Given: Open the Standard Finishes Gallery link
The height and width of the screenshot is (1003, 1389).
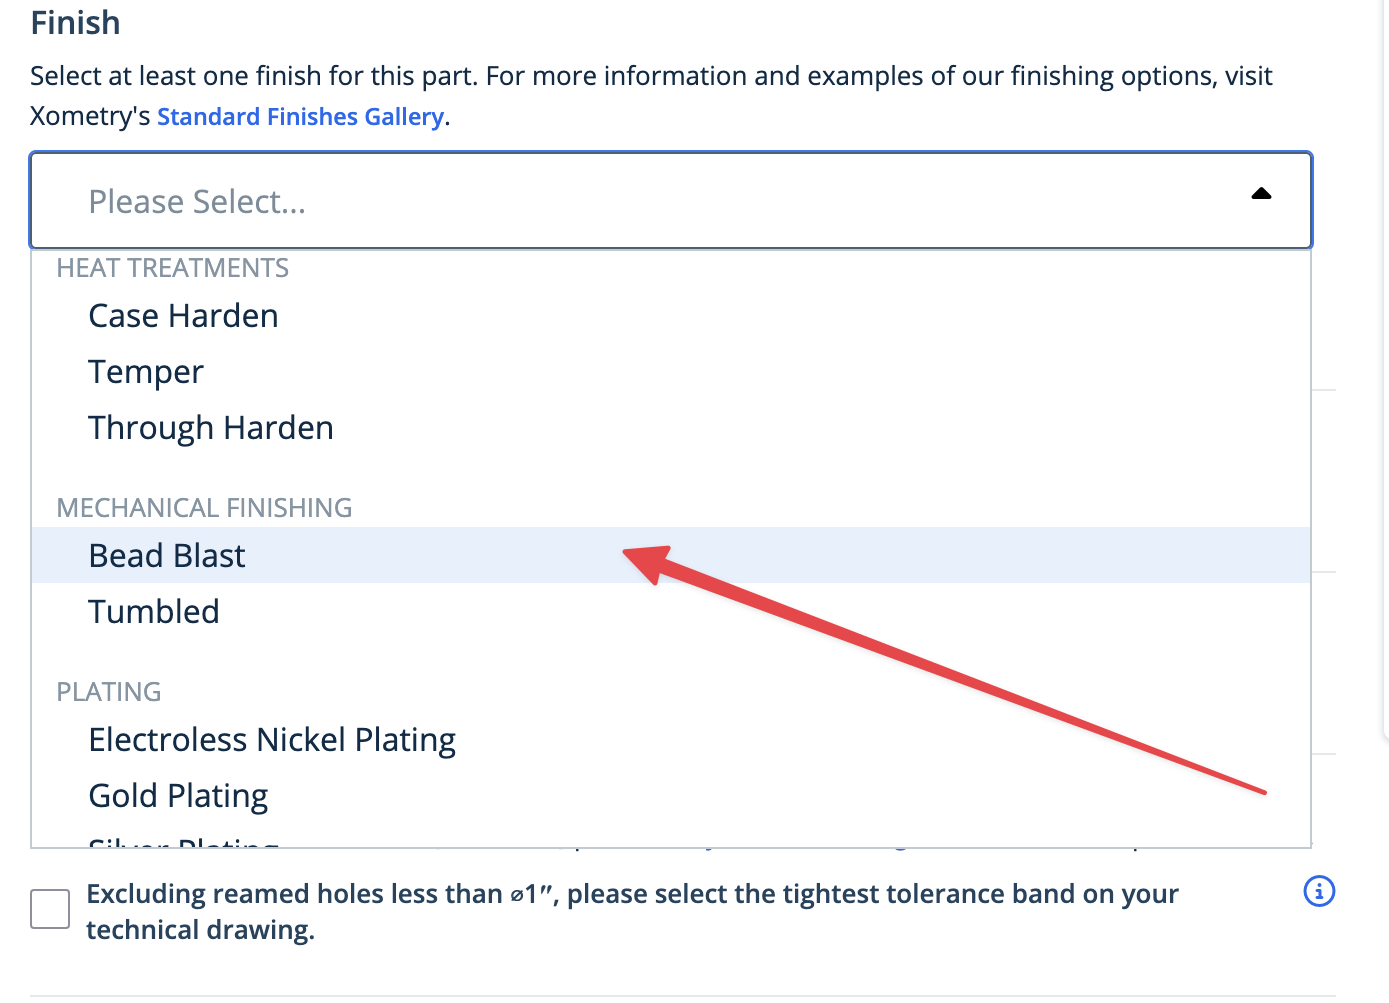Looking at the screenshot, I should (300, 117).
